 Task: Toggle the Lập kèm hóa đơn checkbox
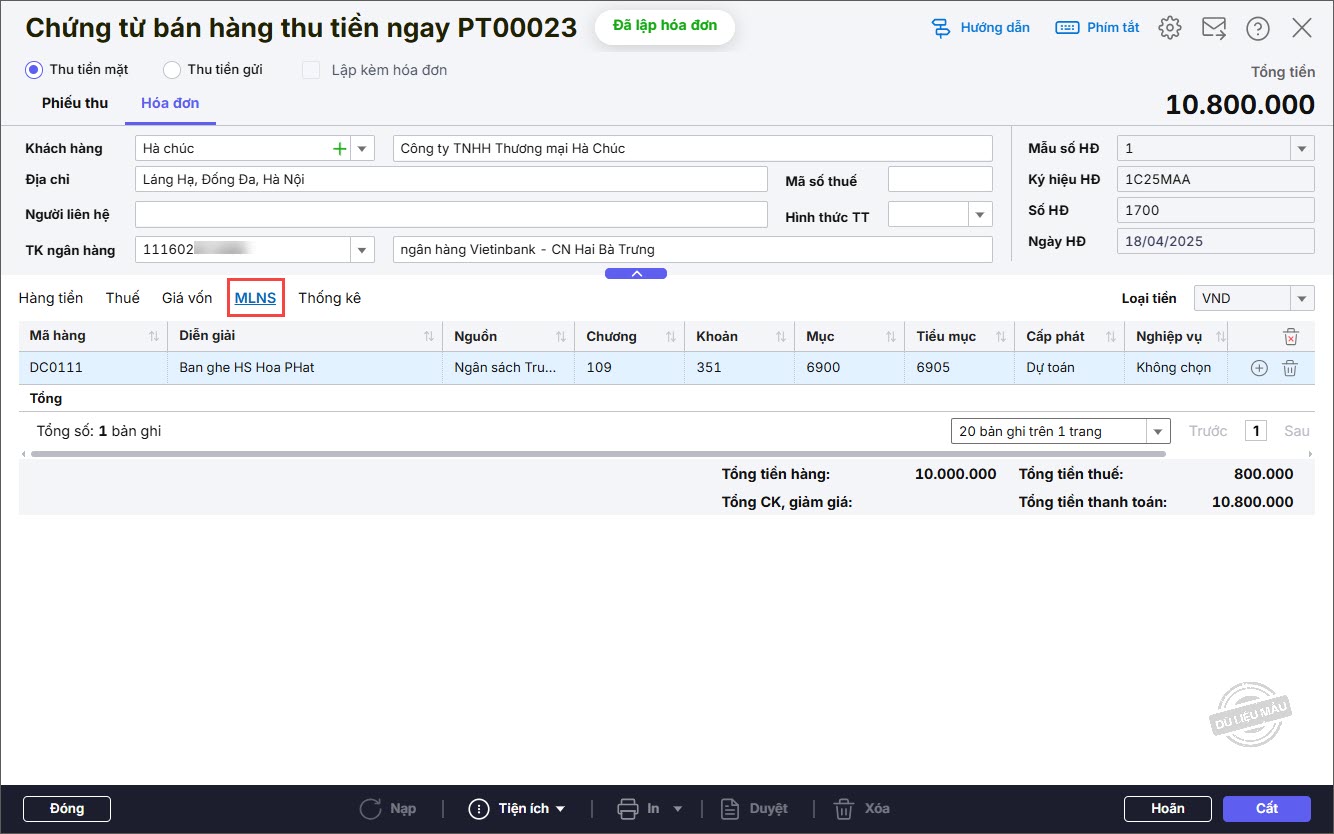pyautogui.click(x=312, y=70)
